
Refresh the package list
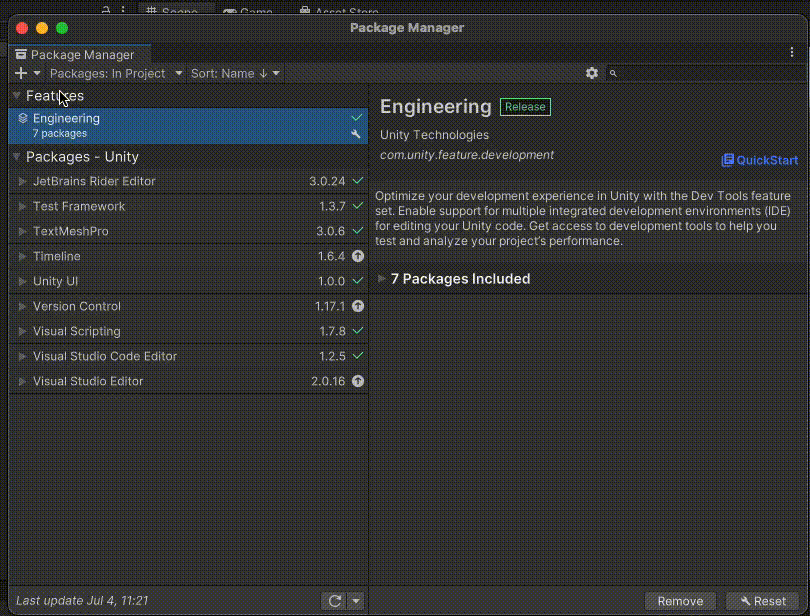click(333, 600)
